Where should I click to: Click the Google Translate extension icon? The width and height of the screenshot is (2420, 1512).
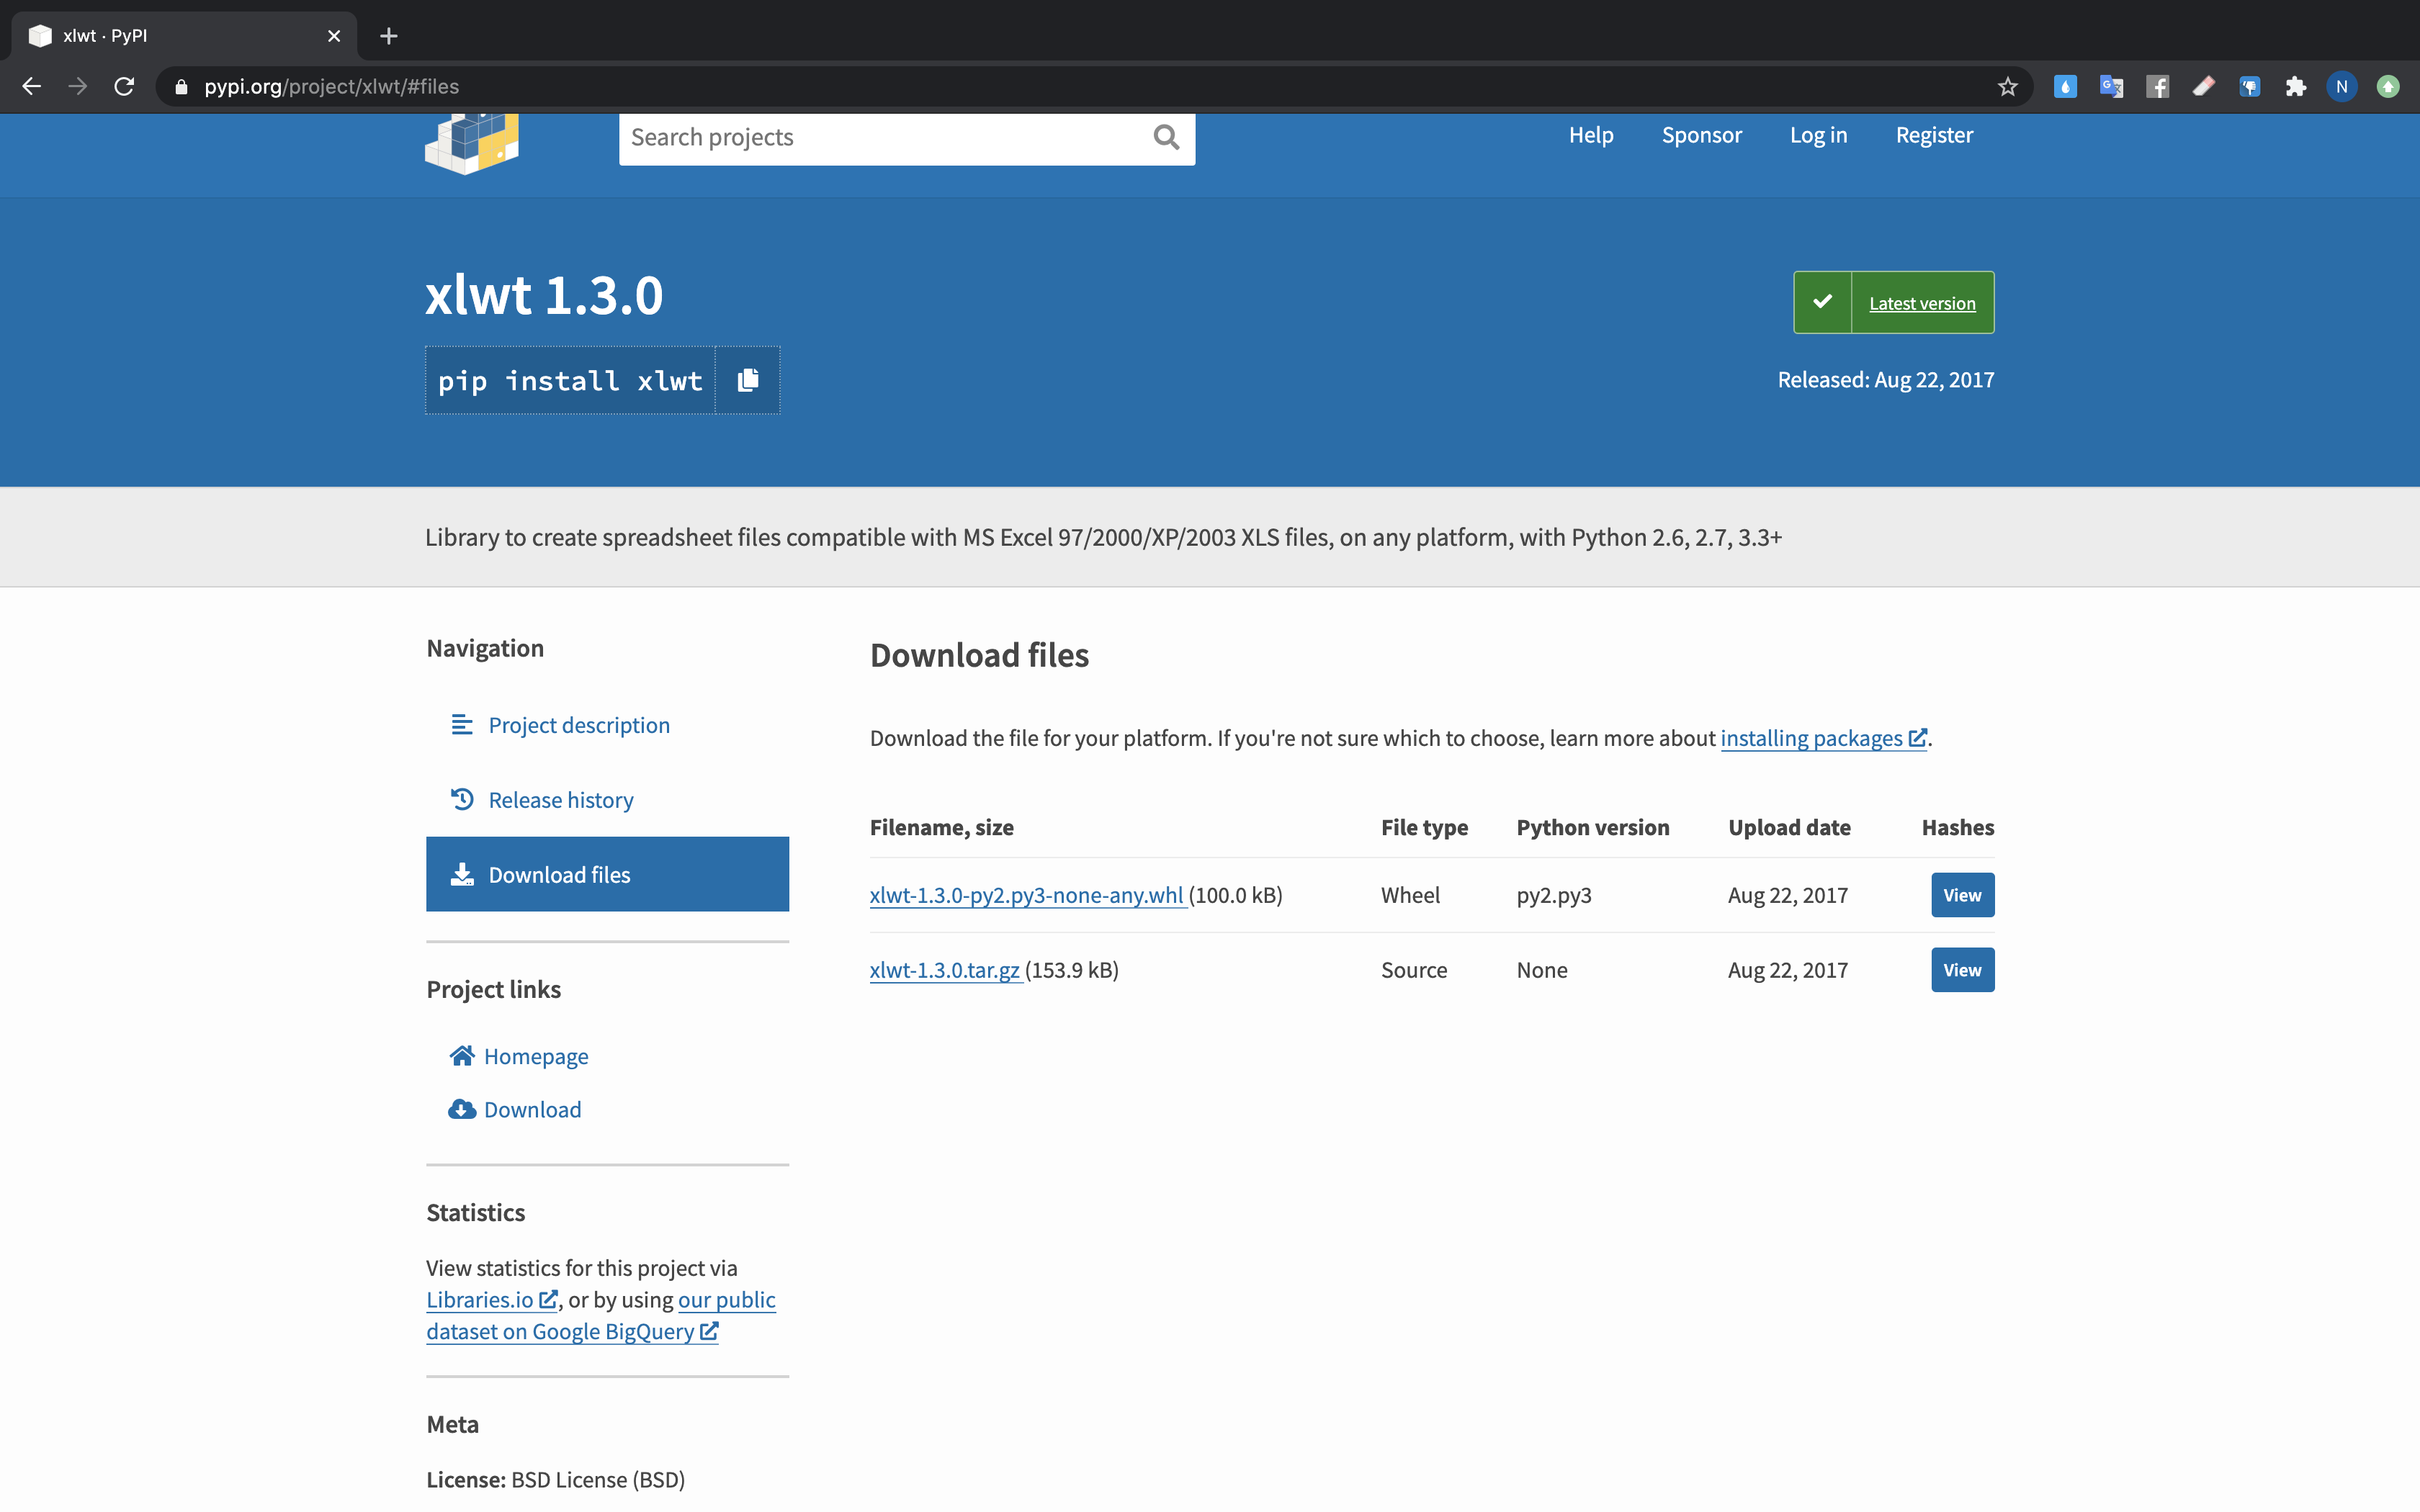[2112, 87]
